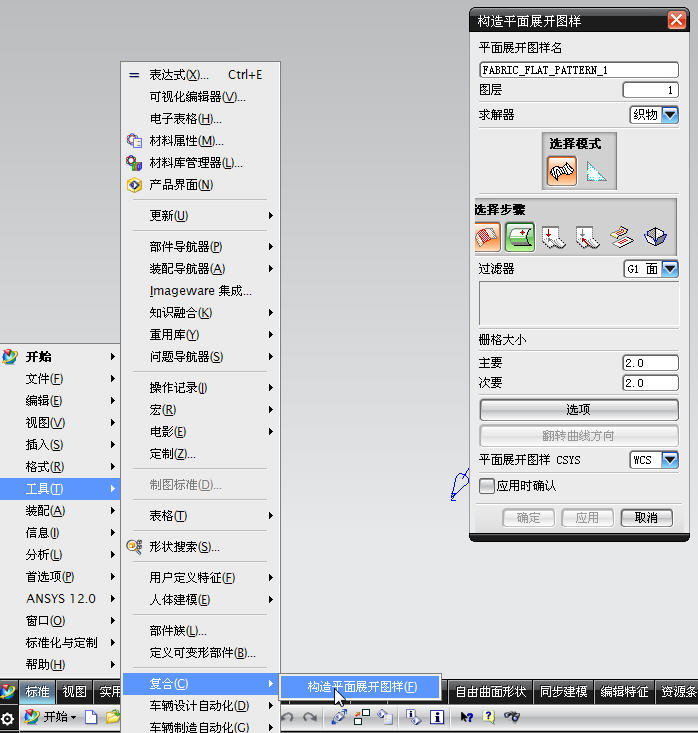Expand the 知识融合(K) submenu
The image size is (698, 733).
point(200,312)
